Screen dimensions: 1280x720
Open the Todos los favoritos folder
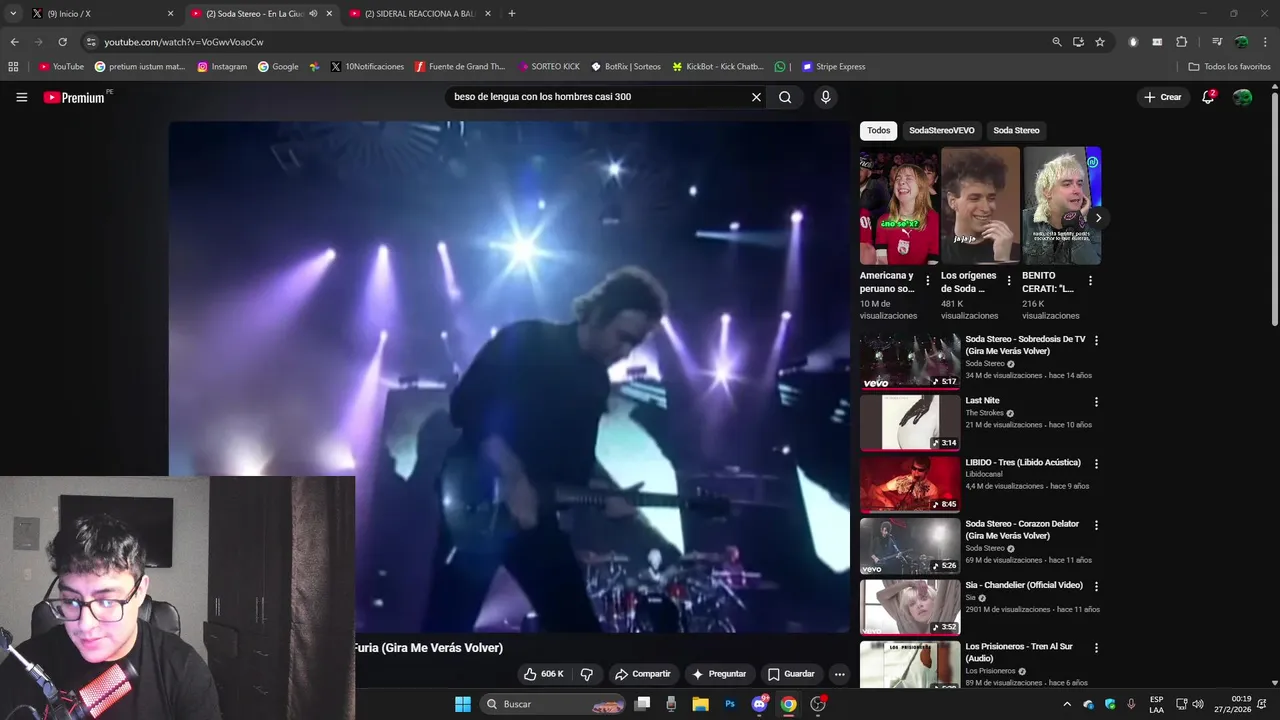click(x=1229, y=67)
